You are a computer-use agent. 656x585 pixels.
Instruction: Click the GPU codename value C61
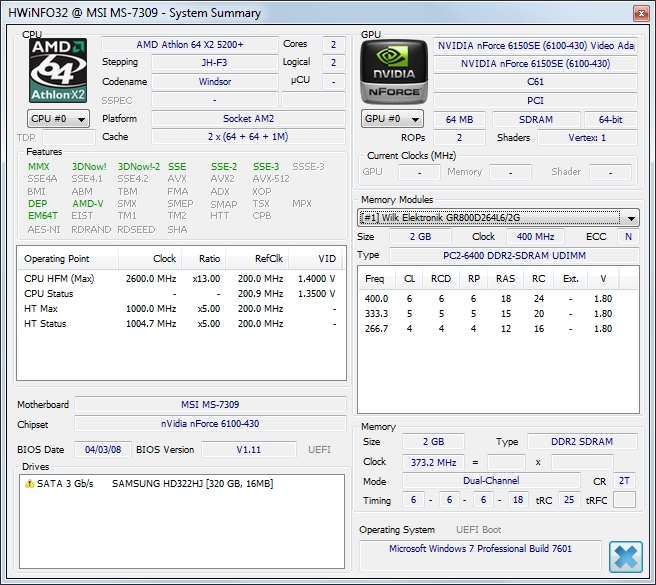tap(535, 82)
